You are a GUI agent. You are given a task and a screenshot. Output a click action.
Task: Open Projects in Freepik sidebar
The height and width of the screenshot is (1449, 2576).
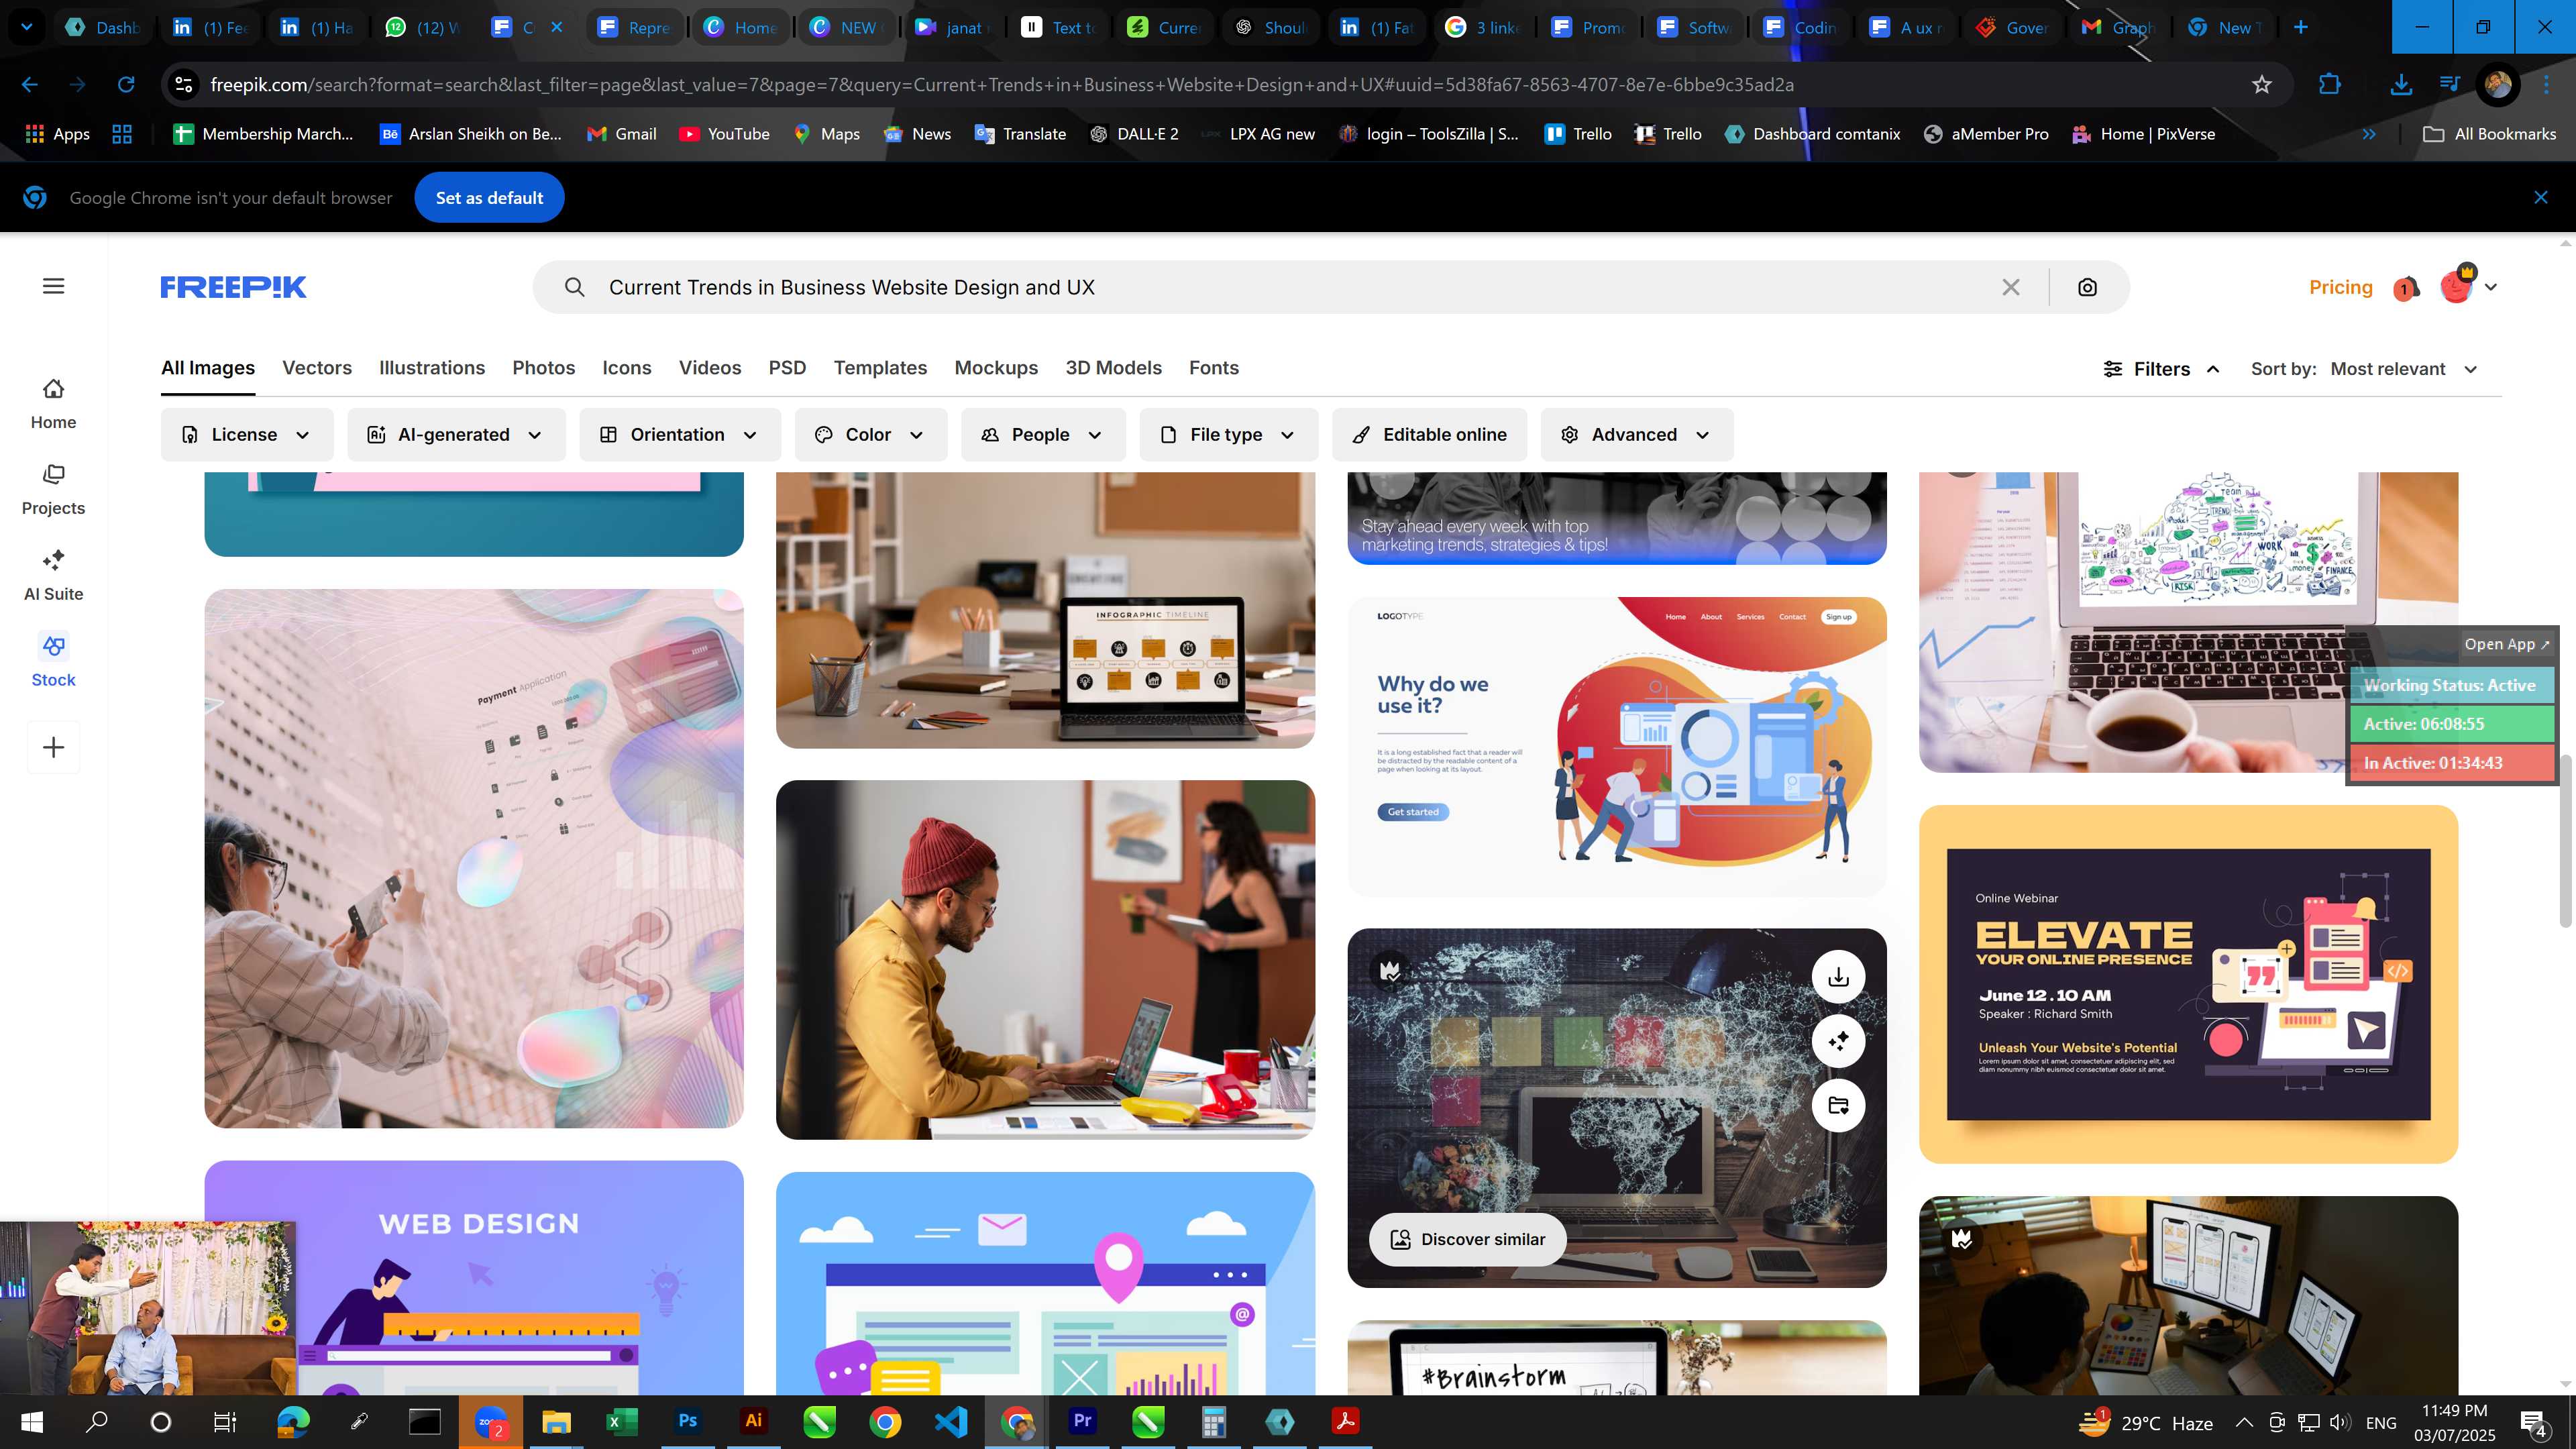(53, 489)
